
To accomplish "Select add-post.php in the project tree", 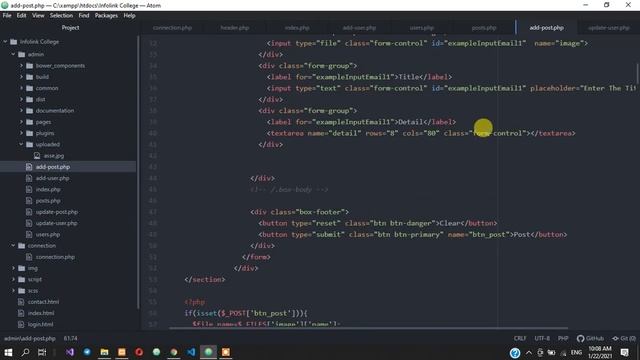I will point(53,167).
